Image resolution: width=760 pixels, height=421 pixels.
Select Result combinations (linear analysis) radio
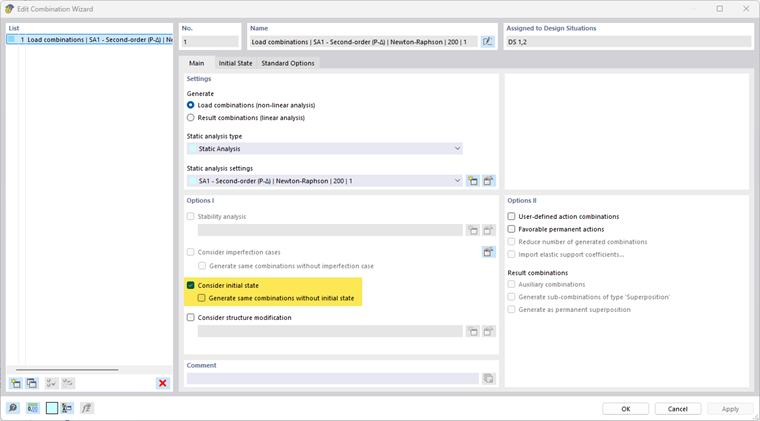191,117
